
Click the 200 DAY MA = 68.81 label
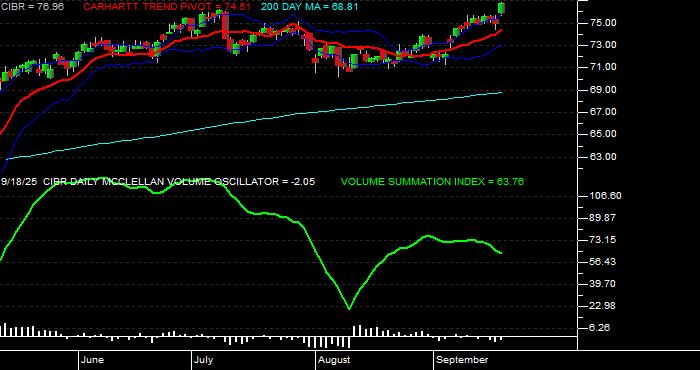coord(309,7)
